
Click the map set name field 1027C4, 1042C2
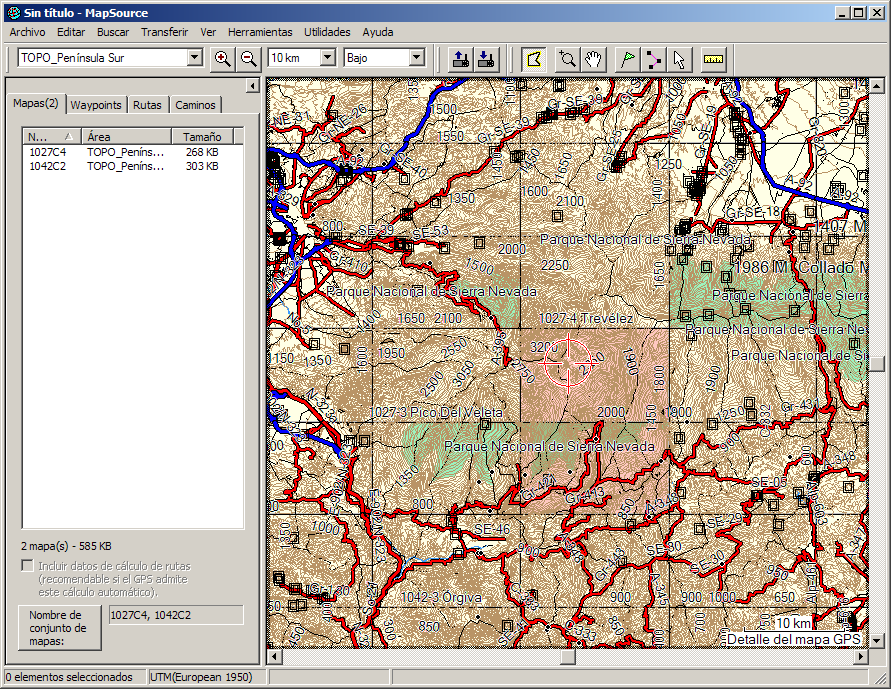tap(176, 615)
